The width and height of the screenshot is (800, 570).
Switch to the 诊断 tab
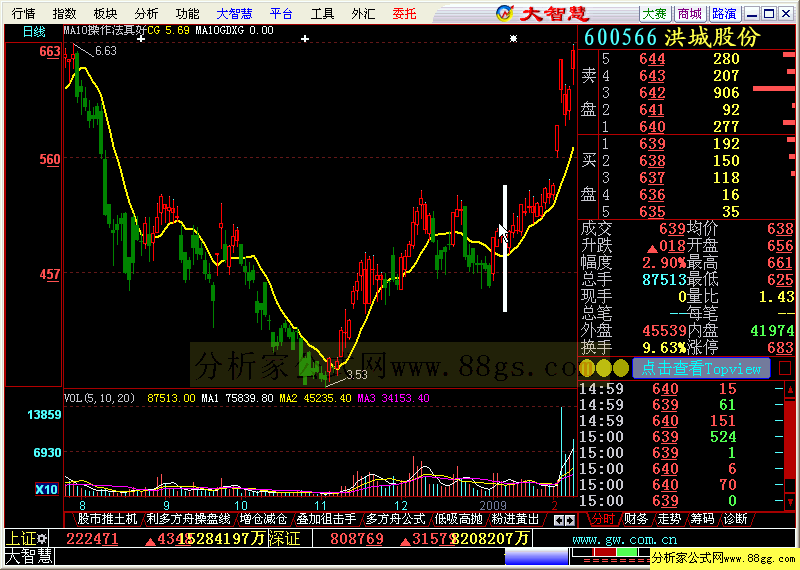pos(735,519)
